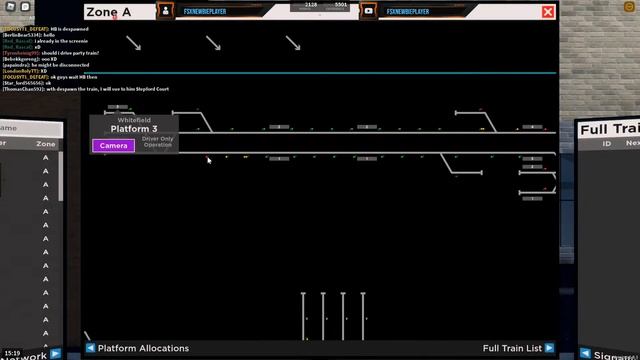Click the right FSXNEWBIEPLAYER name label

tap(408, 12)
